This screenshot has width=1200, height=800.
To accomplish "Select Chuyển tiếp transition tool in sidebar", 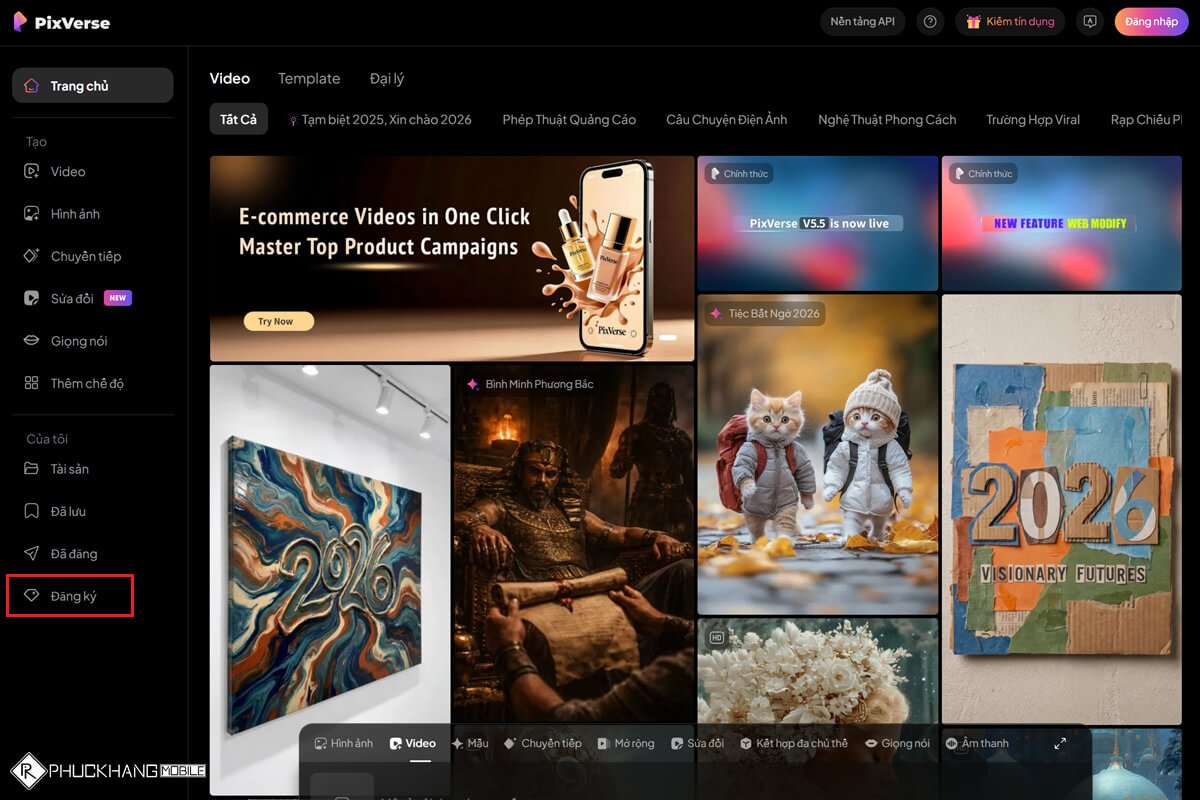I will [85, 256].
